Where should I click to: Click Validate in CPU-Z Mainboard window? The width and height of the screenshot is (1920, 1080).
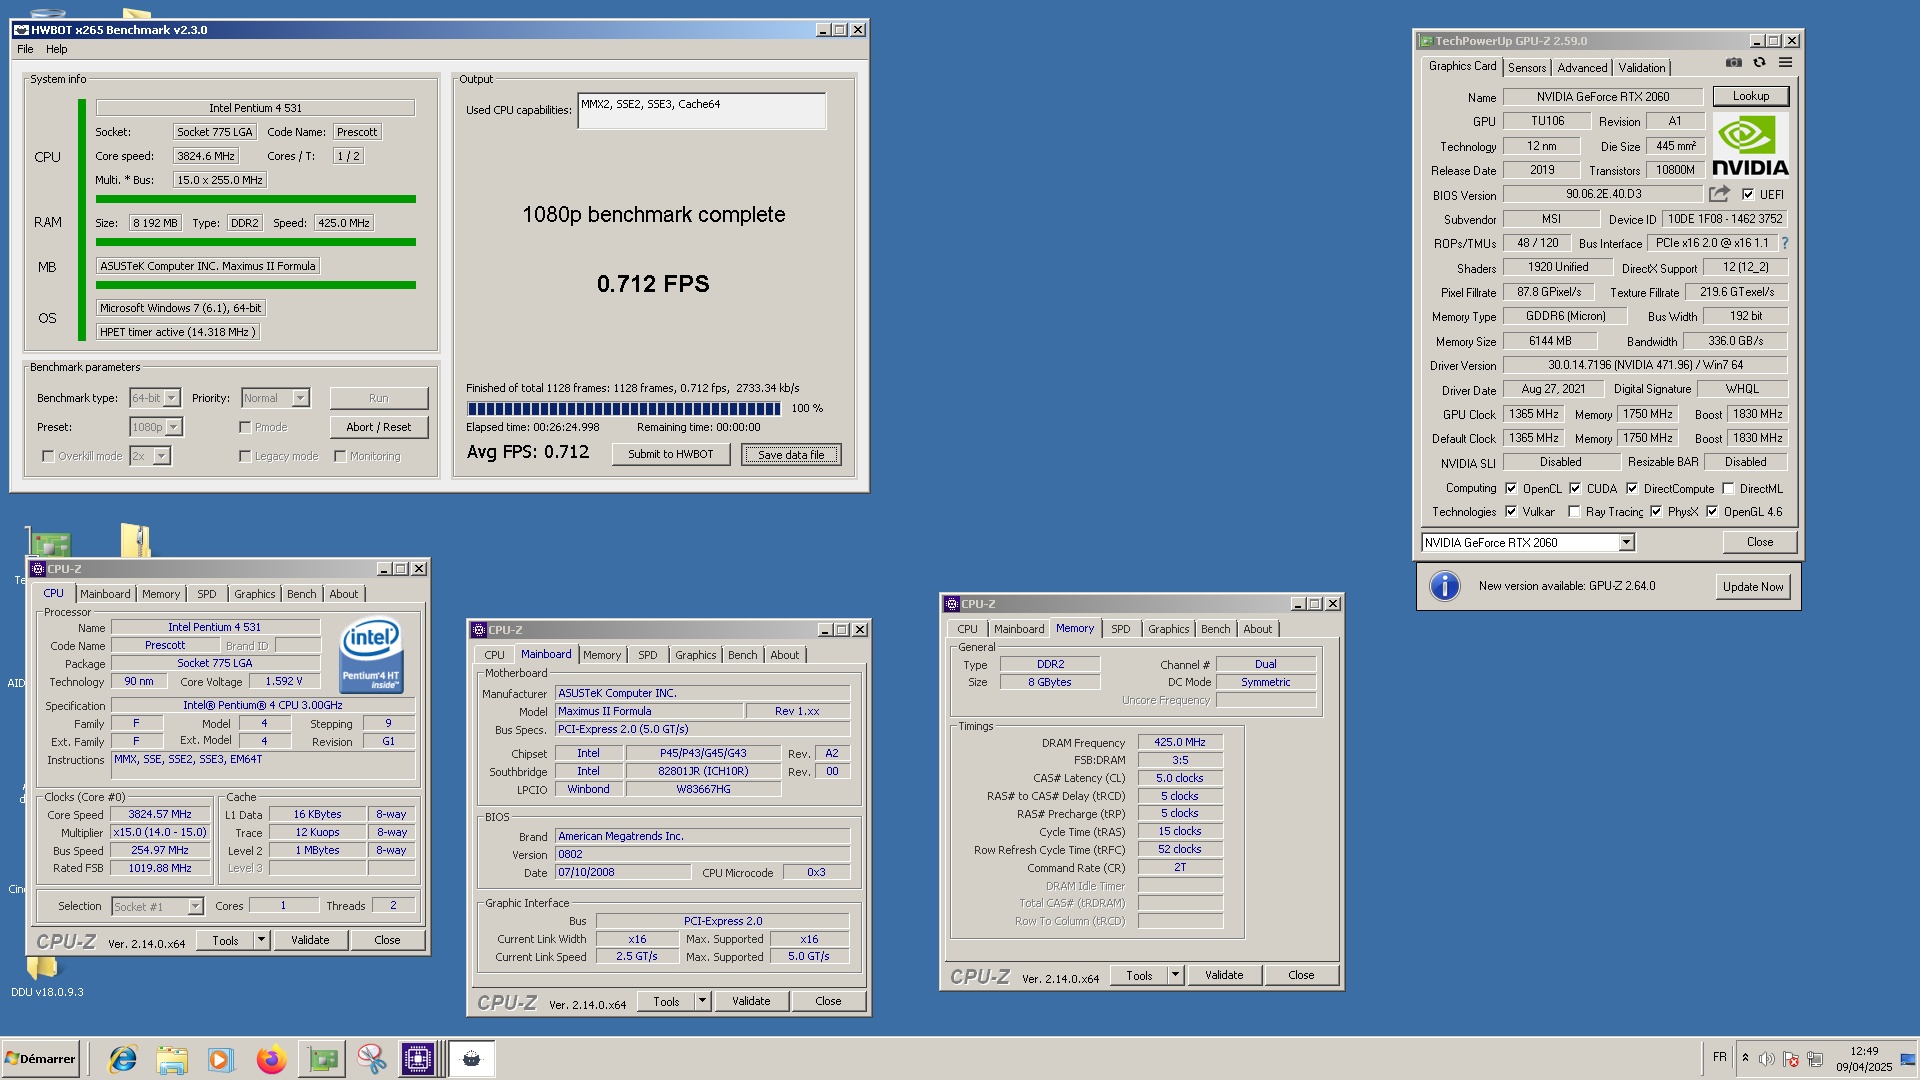tap(751, 1001)
